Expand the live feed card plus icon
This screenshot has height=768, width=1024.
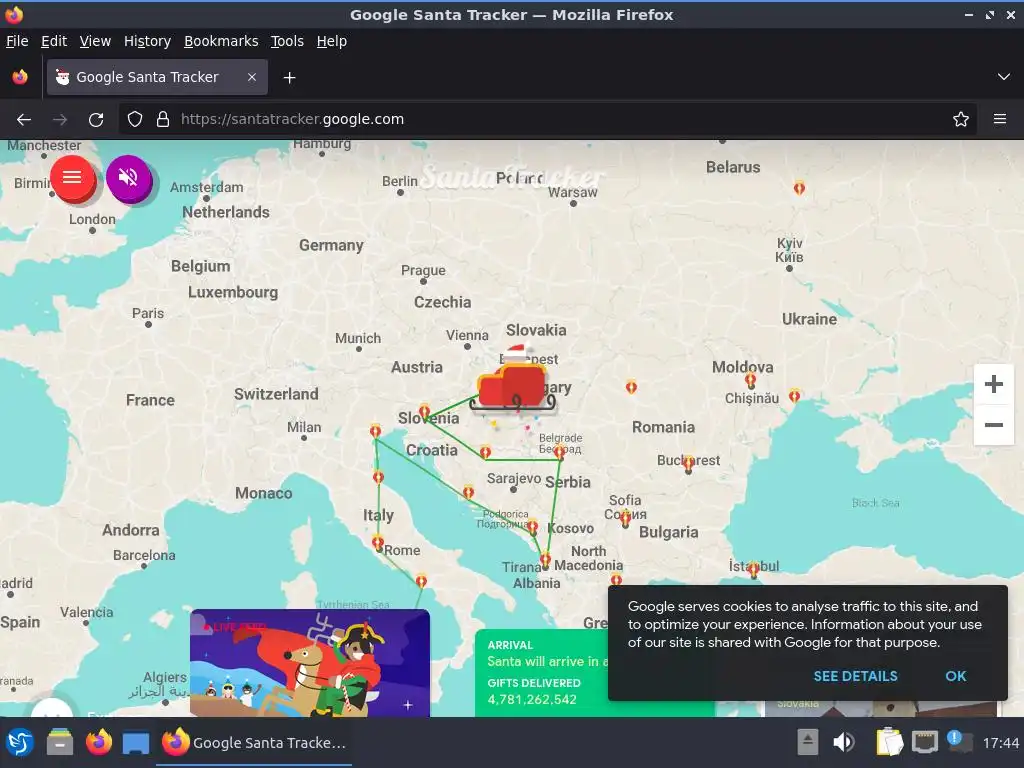408,705
